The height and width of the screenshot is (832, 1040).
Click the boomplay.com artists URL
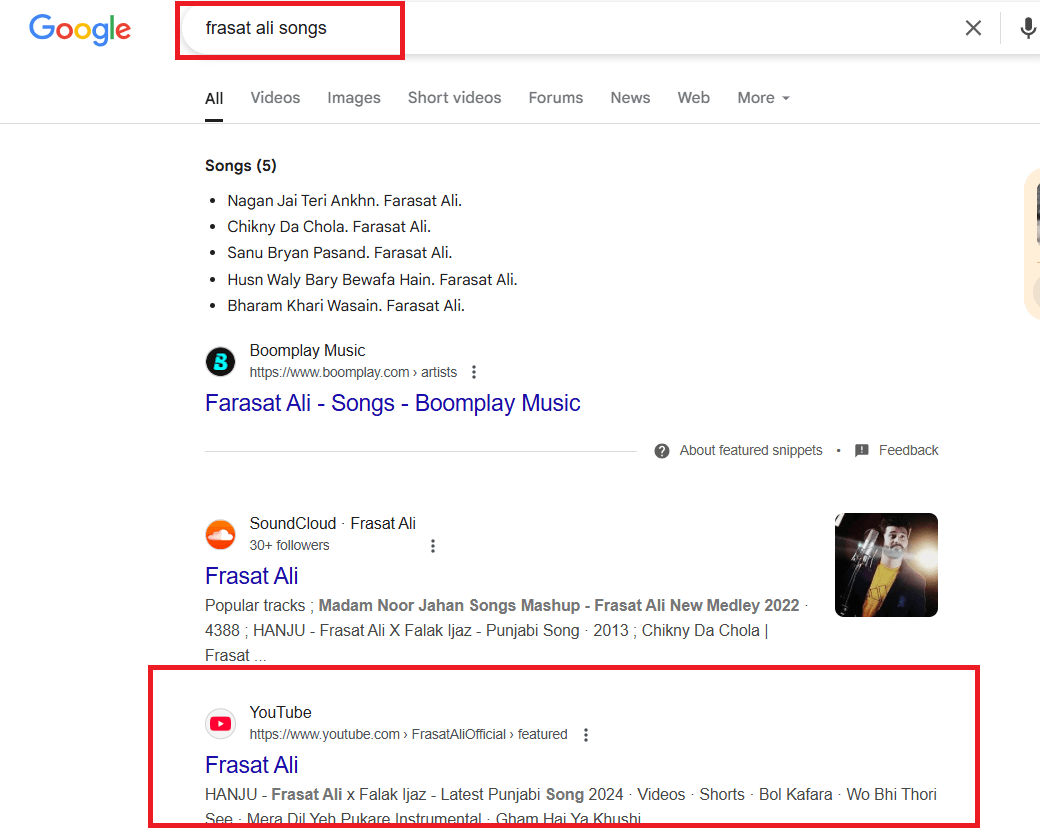point(353,372)
